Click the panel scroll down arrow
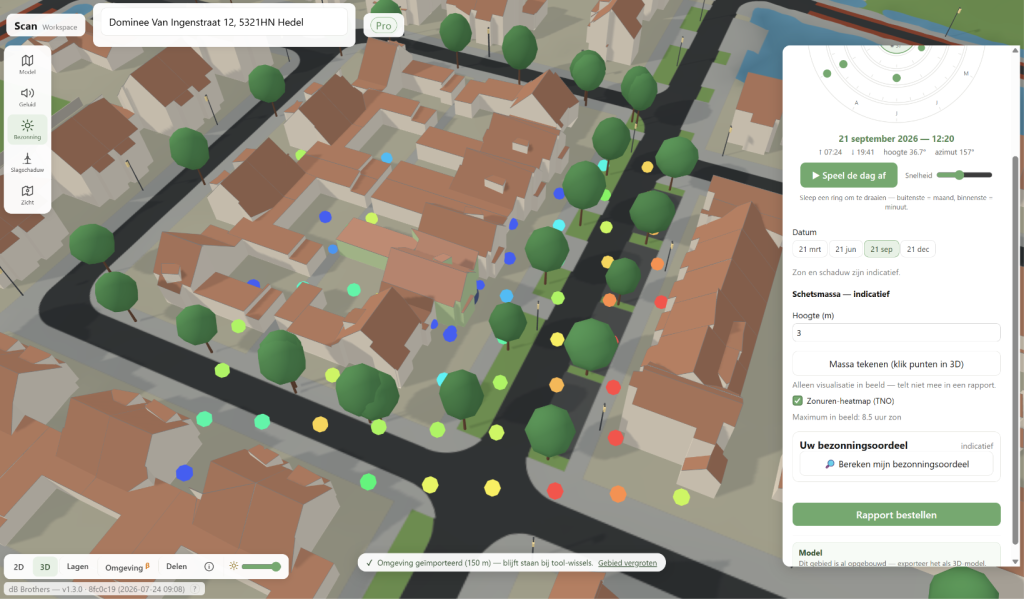 (x=1015, y=561)
